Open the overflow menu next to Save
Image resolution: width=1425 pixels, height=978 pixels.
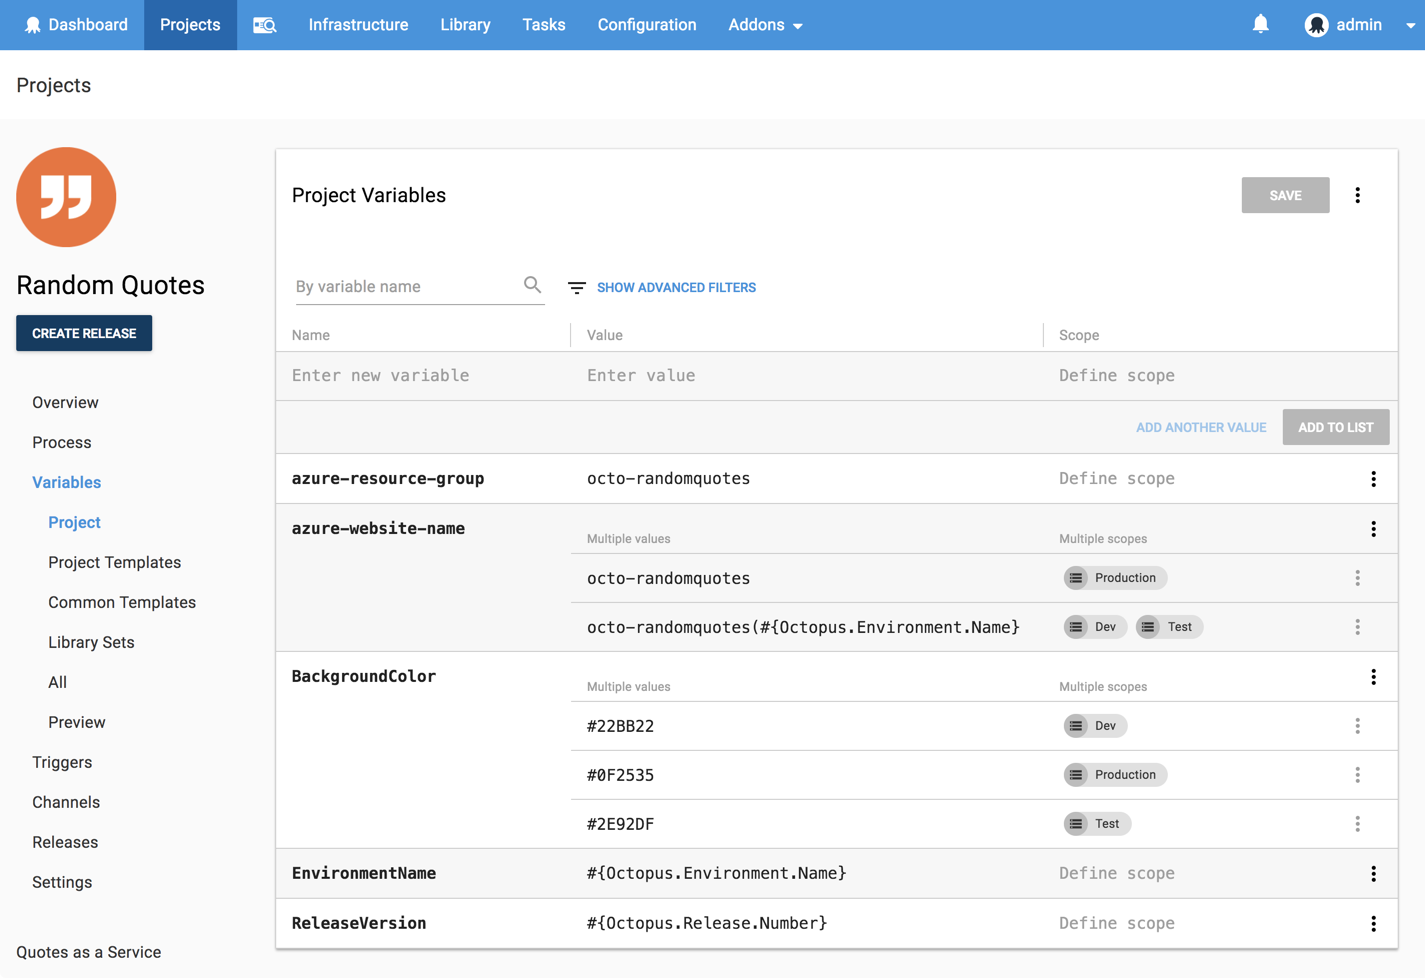pyautogui.click(x=1358, y=195)
